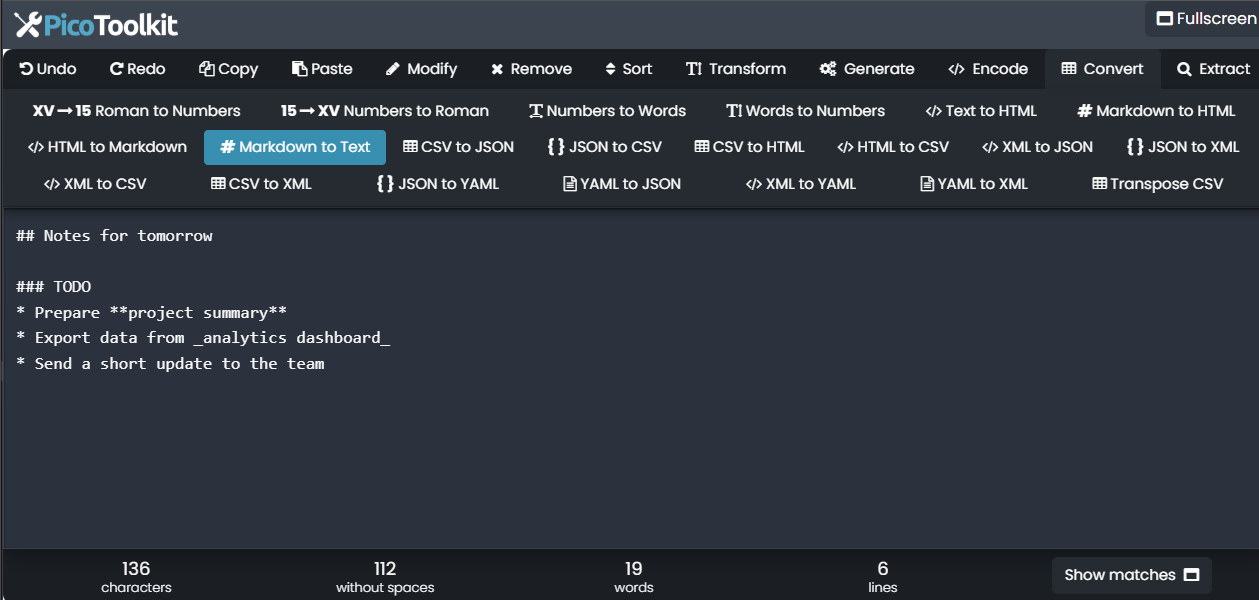Image resolution: width=1259 pixels, height=600 pixels.
Task: Click inside the text editor area
Action: 630,450
